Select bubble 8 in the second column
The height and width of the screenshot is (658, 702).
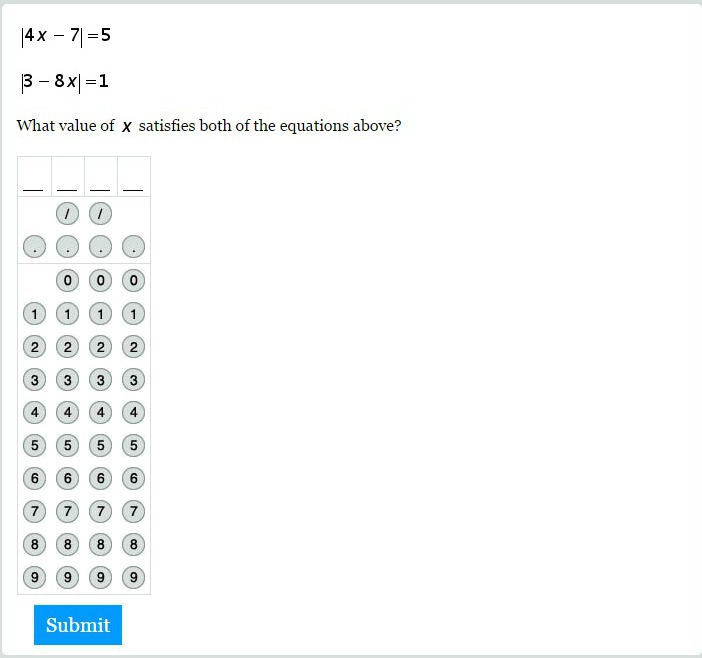coord(67,544)
